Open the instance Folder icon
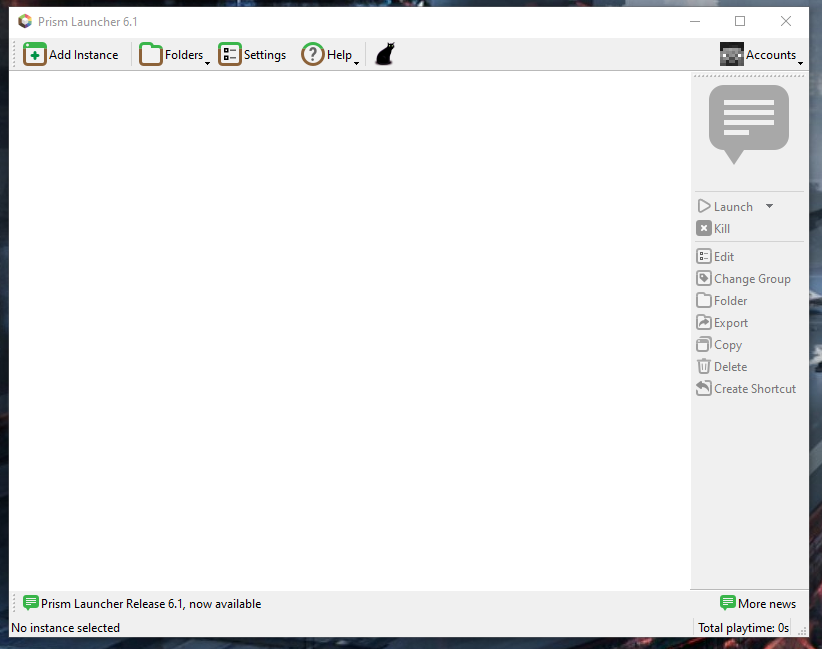822x649 pixels. click(x=702, y=300)
